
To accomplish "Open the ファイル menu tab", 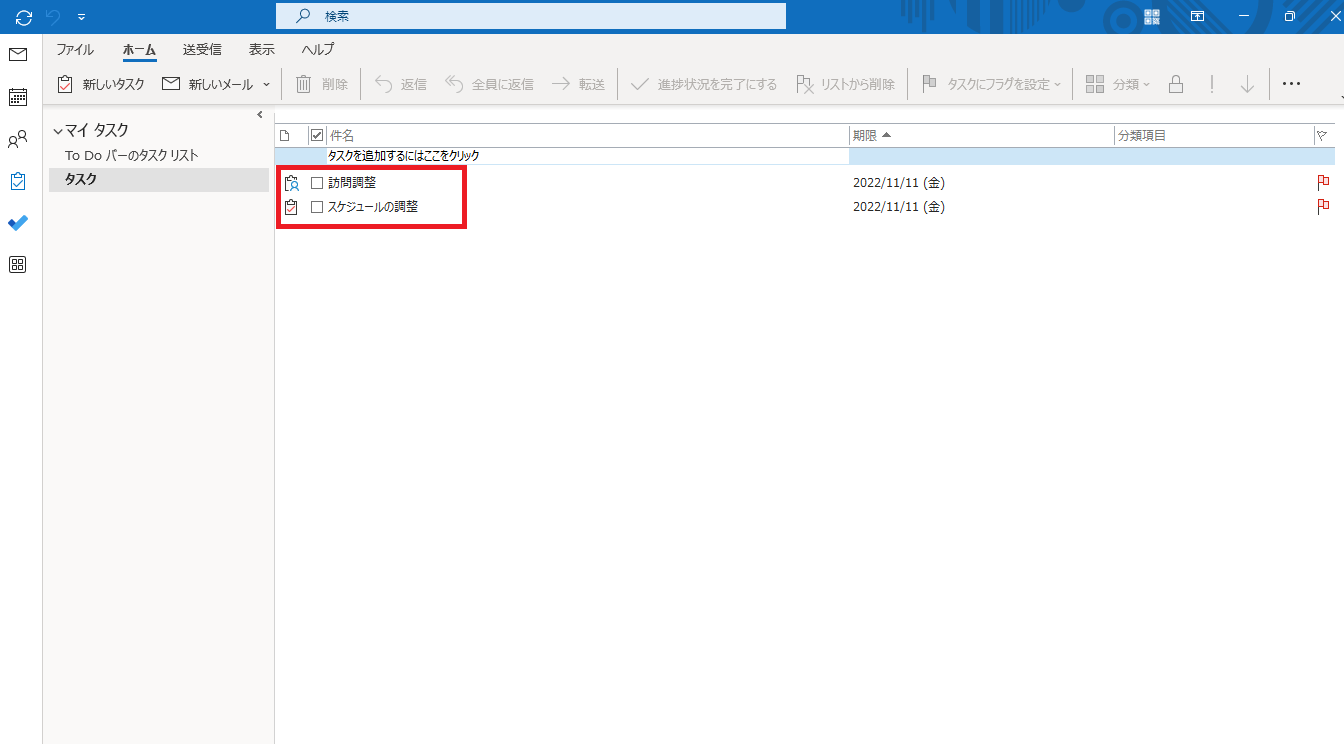I will (75, 49).
